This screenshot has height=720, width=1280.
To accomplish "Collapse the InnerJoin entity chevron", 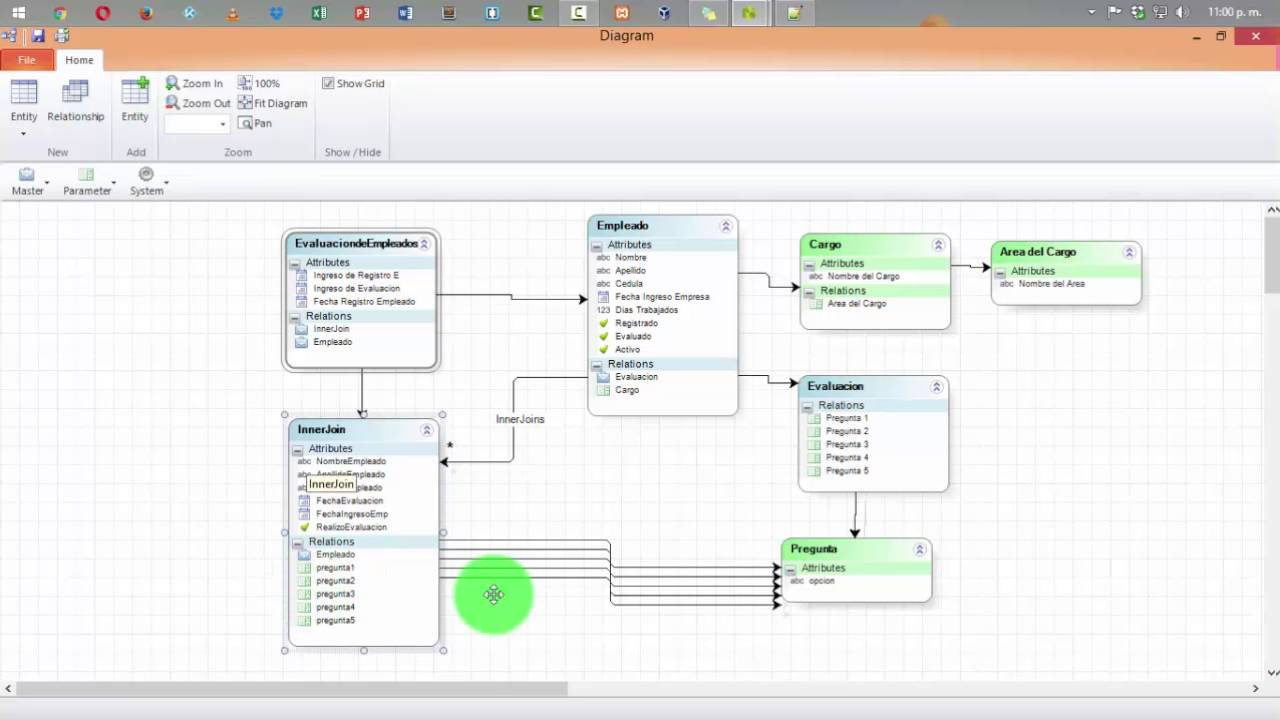I will [427, 430].
